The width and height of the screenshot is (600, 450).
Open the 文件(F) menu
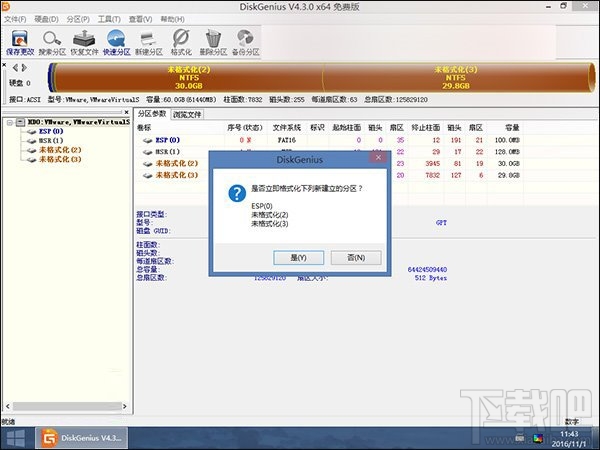[x=15, y=19]
